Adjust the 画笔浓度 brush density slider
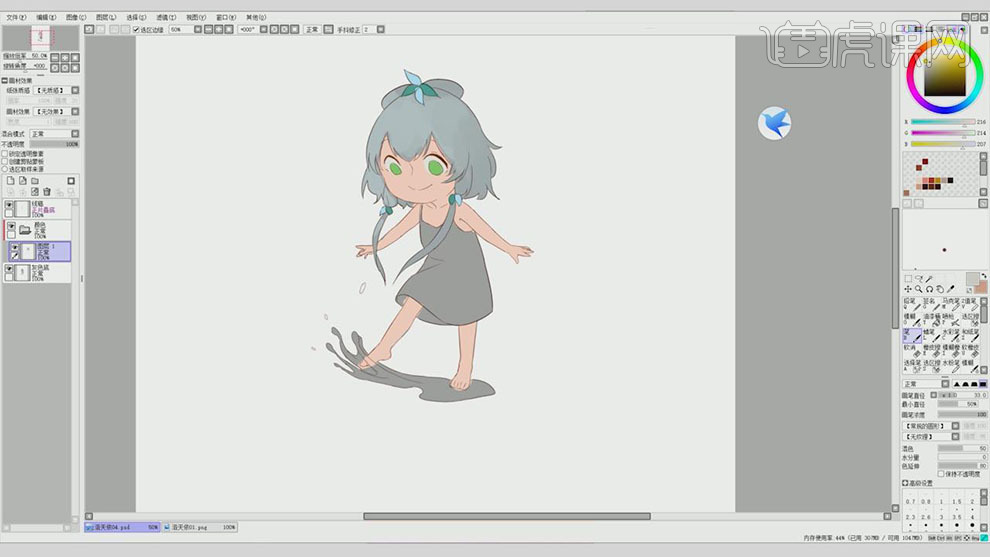This screenshot has width=990, height=557. pos(962,414)
